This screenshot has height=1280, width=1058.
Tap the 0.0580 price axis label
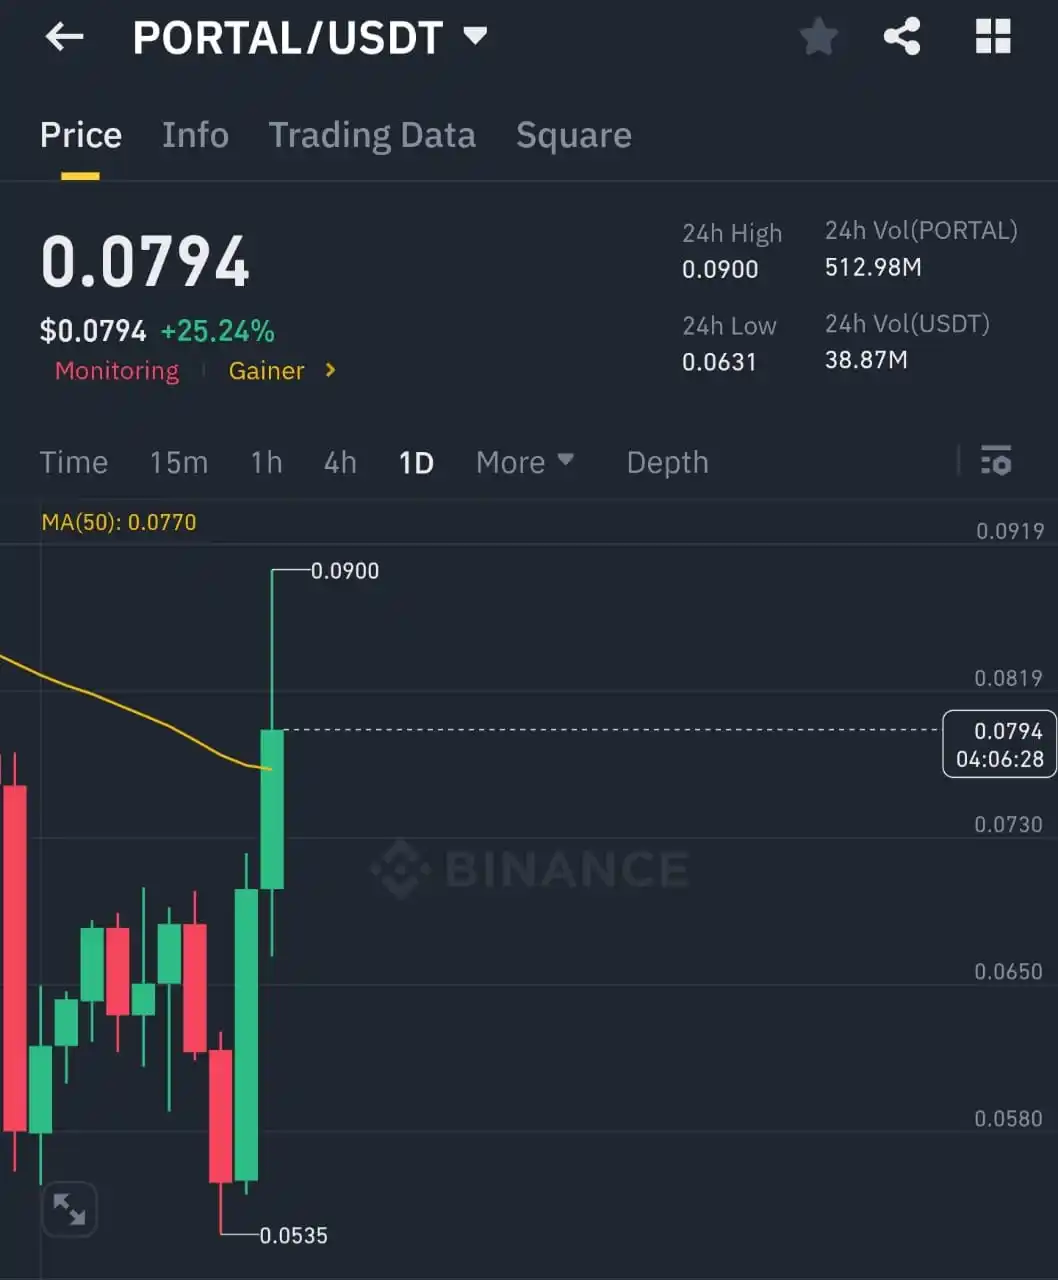[1009, 1119]
